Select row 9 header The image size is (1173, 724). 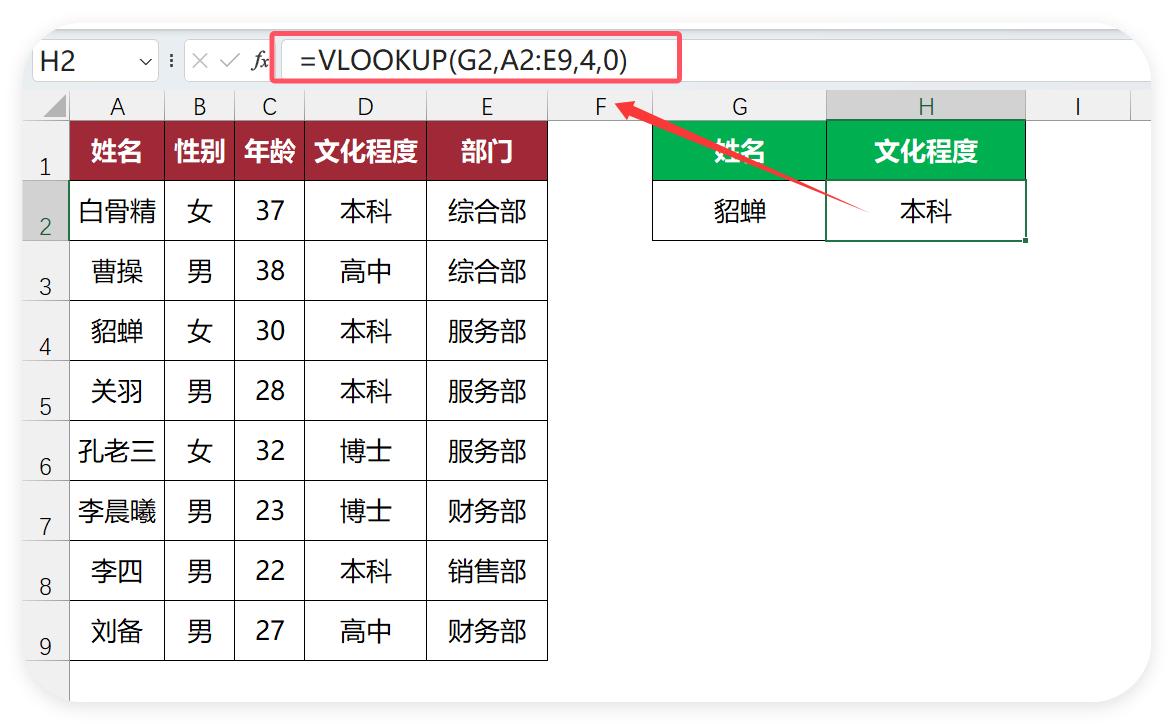pos(46,630)
